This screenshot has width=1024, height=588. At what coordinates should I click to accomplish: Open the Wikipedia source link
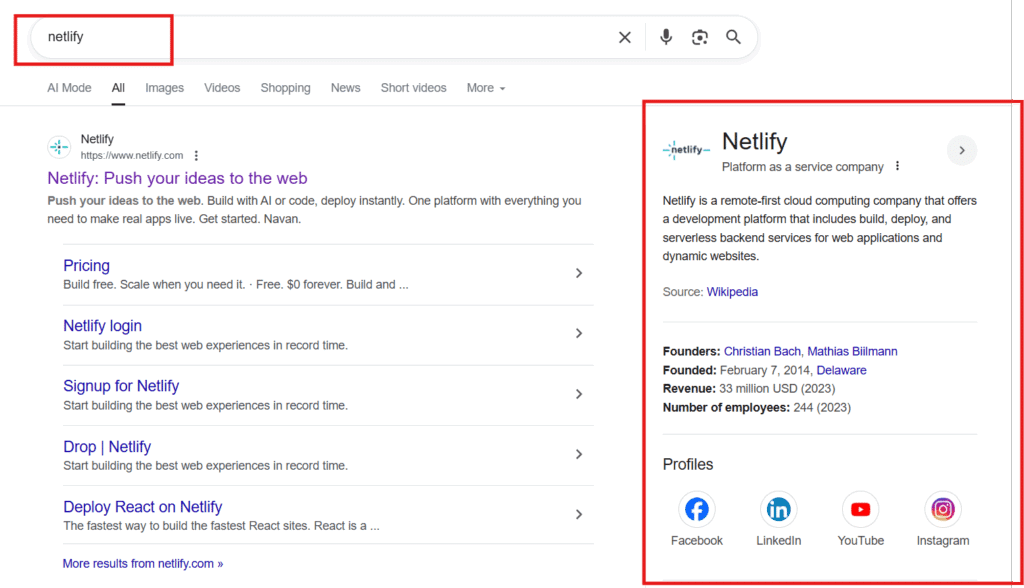click(x=732, y=291)
